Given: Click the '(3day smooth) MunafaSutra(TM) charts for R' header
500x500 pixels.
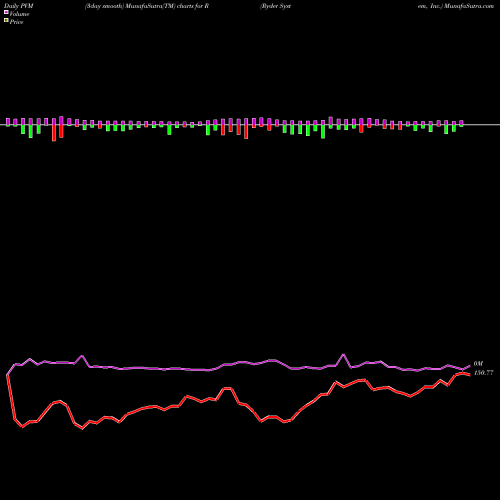Looking at the screenshot, I should click(147, 6).
